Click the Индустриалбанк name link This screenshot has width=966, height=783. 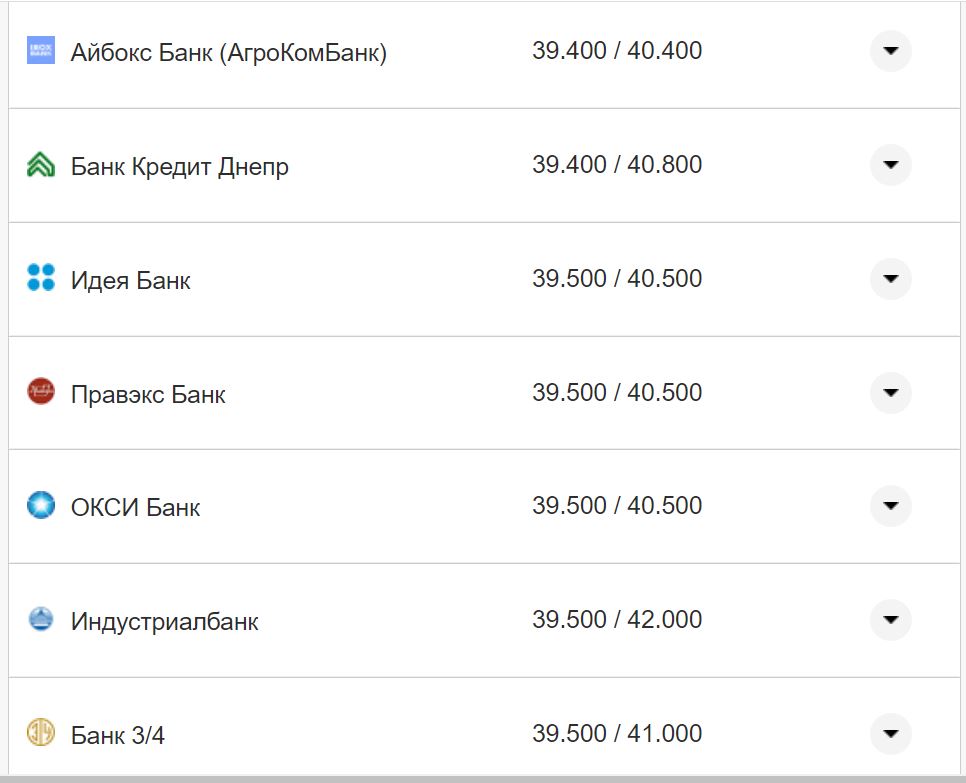[x=164, y=621]
